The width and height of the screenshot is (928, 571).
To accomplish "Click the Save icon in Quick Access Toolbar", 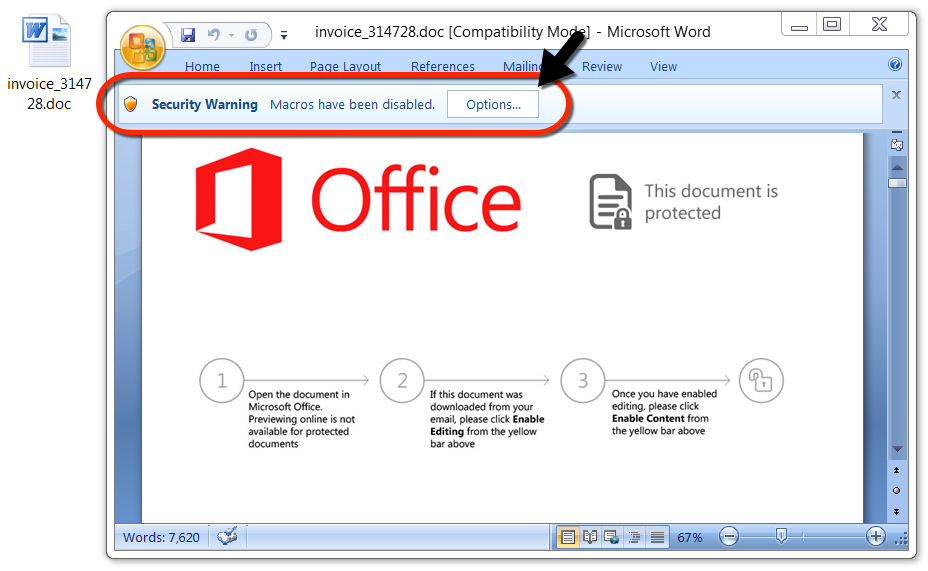I will (188, 35).
